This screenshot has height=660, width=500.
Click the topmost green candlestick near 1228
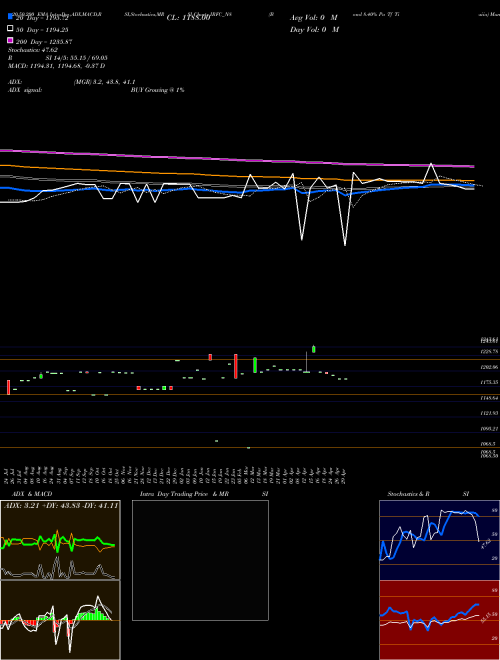pos(314,349)
